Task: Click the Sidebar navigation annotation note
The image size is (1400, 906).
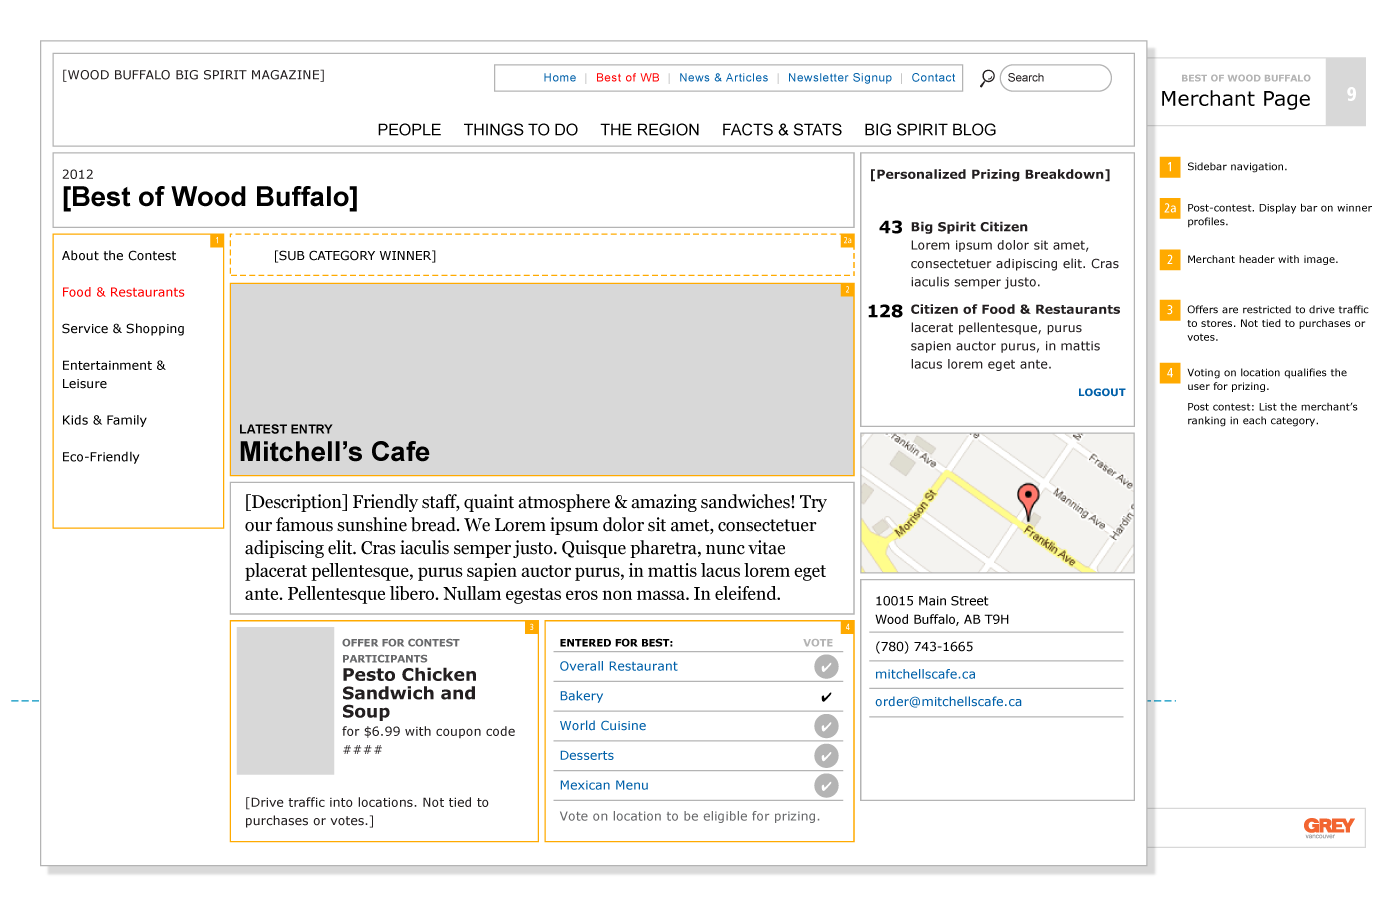Action: tap(1237, 167)
